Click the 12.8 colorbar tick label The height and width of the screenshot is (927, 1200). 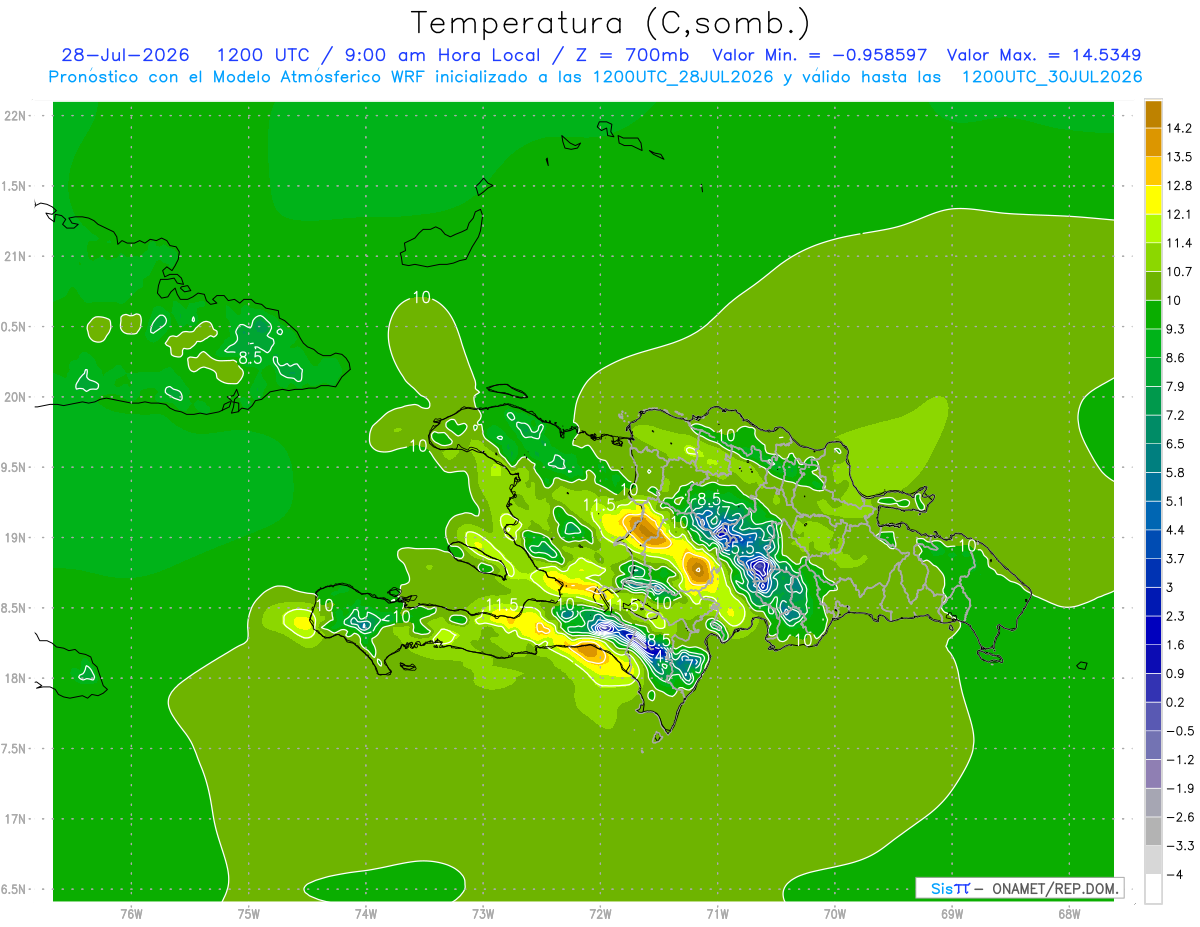tap(1180, 186)
